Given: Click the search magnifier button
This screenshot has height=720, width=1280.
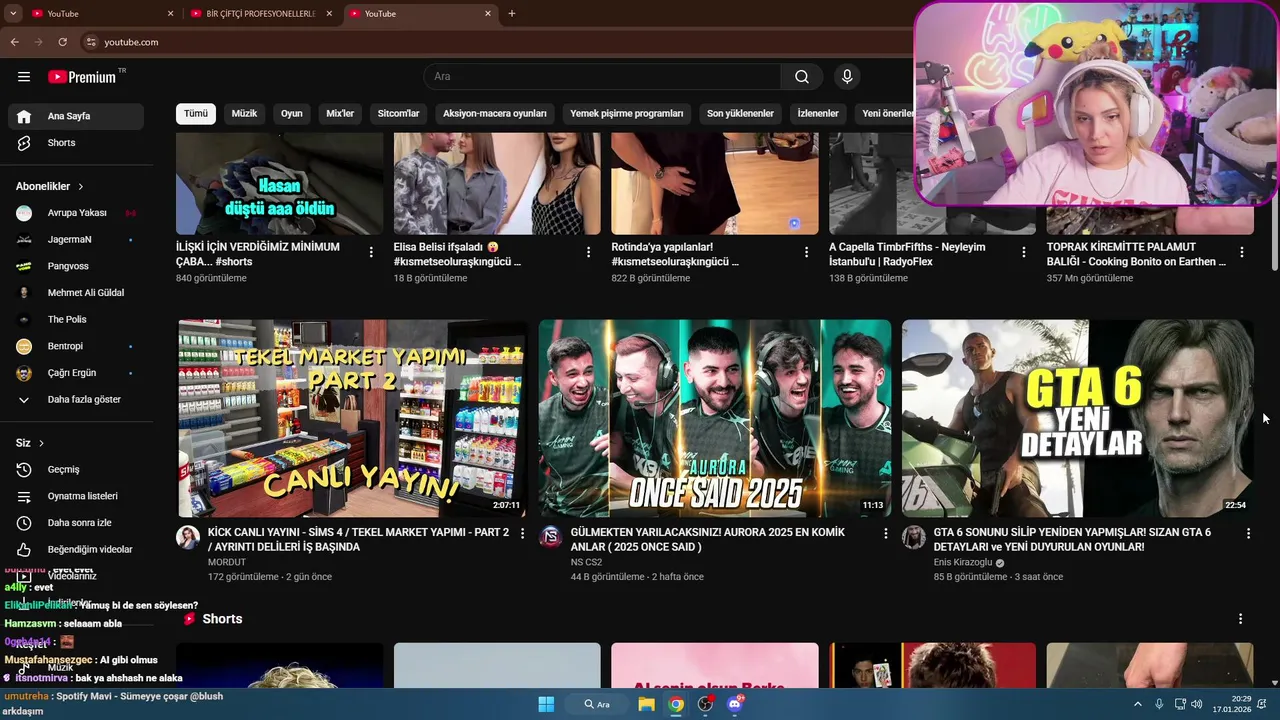Looking at the screenshot, I should 802,77.
